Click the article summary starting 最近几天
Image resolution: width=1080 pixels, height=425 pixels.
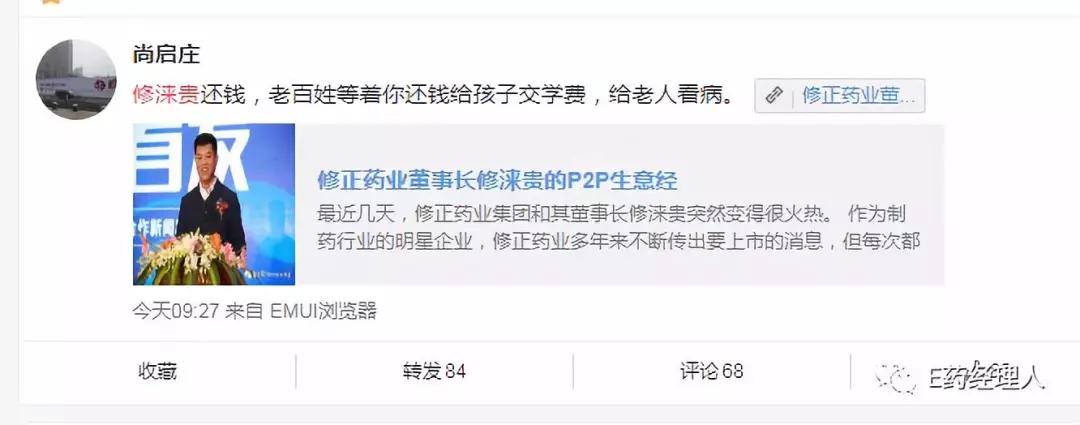[x=619, y=227]
